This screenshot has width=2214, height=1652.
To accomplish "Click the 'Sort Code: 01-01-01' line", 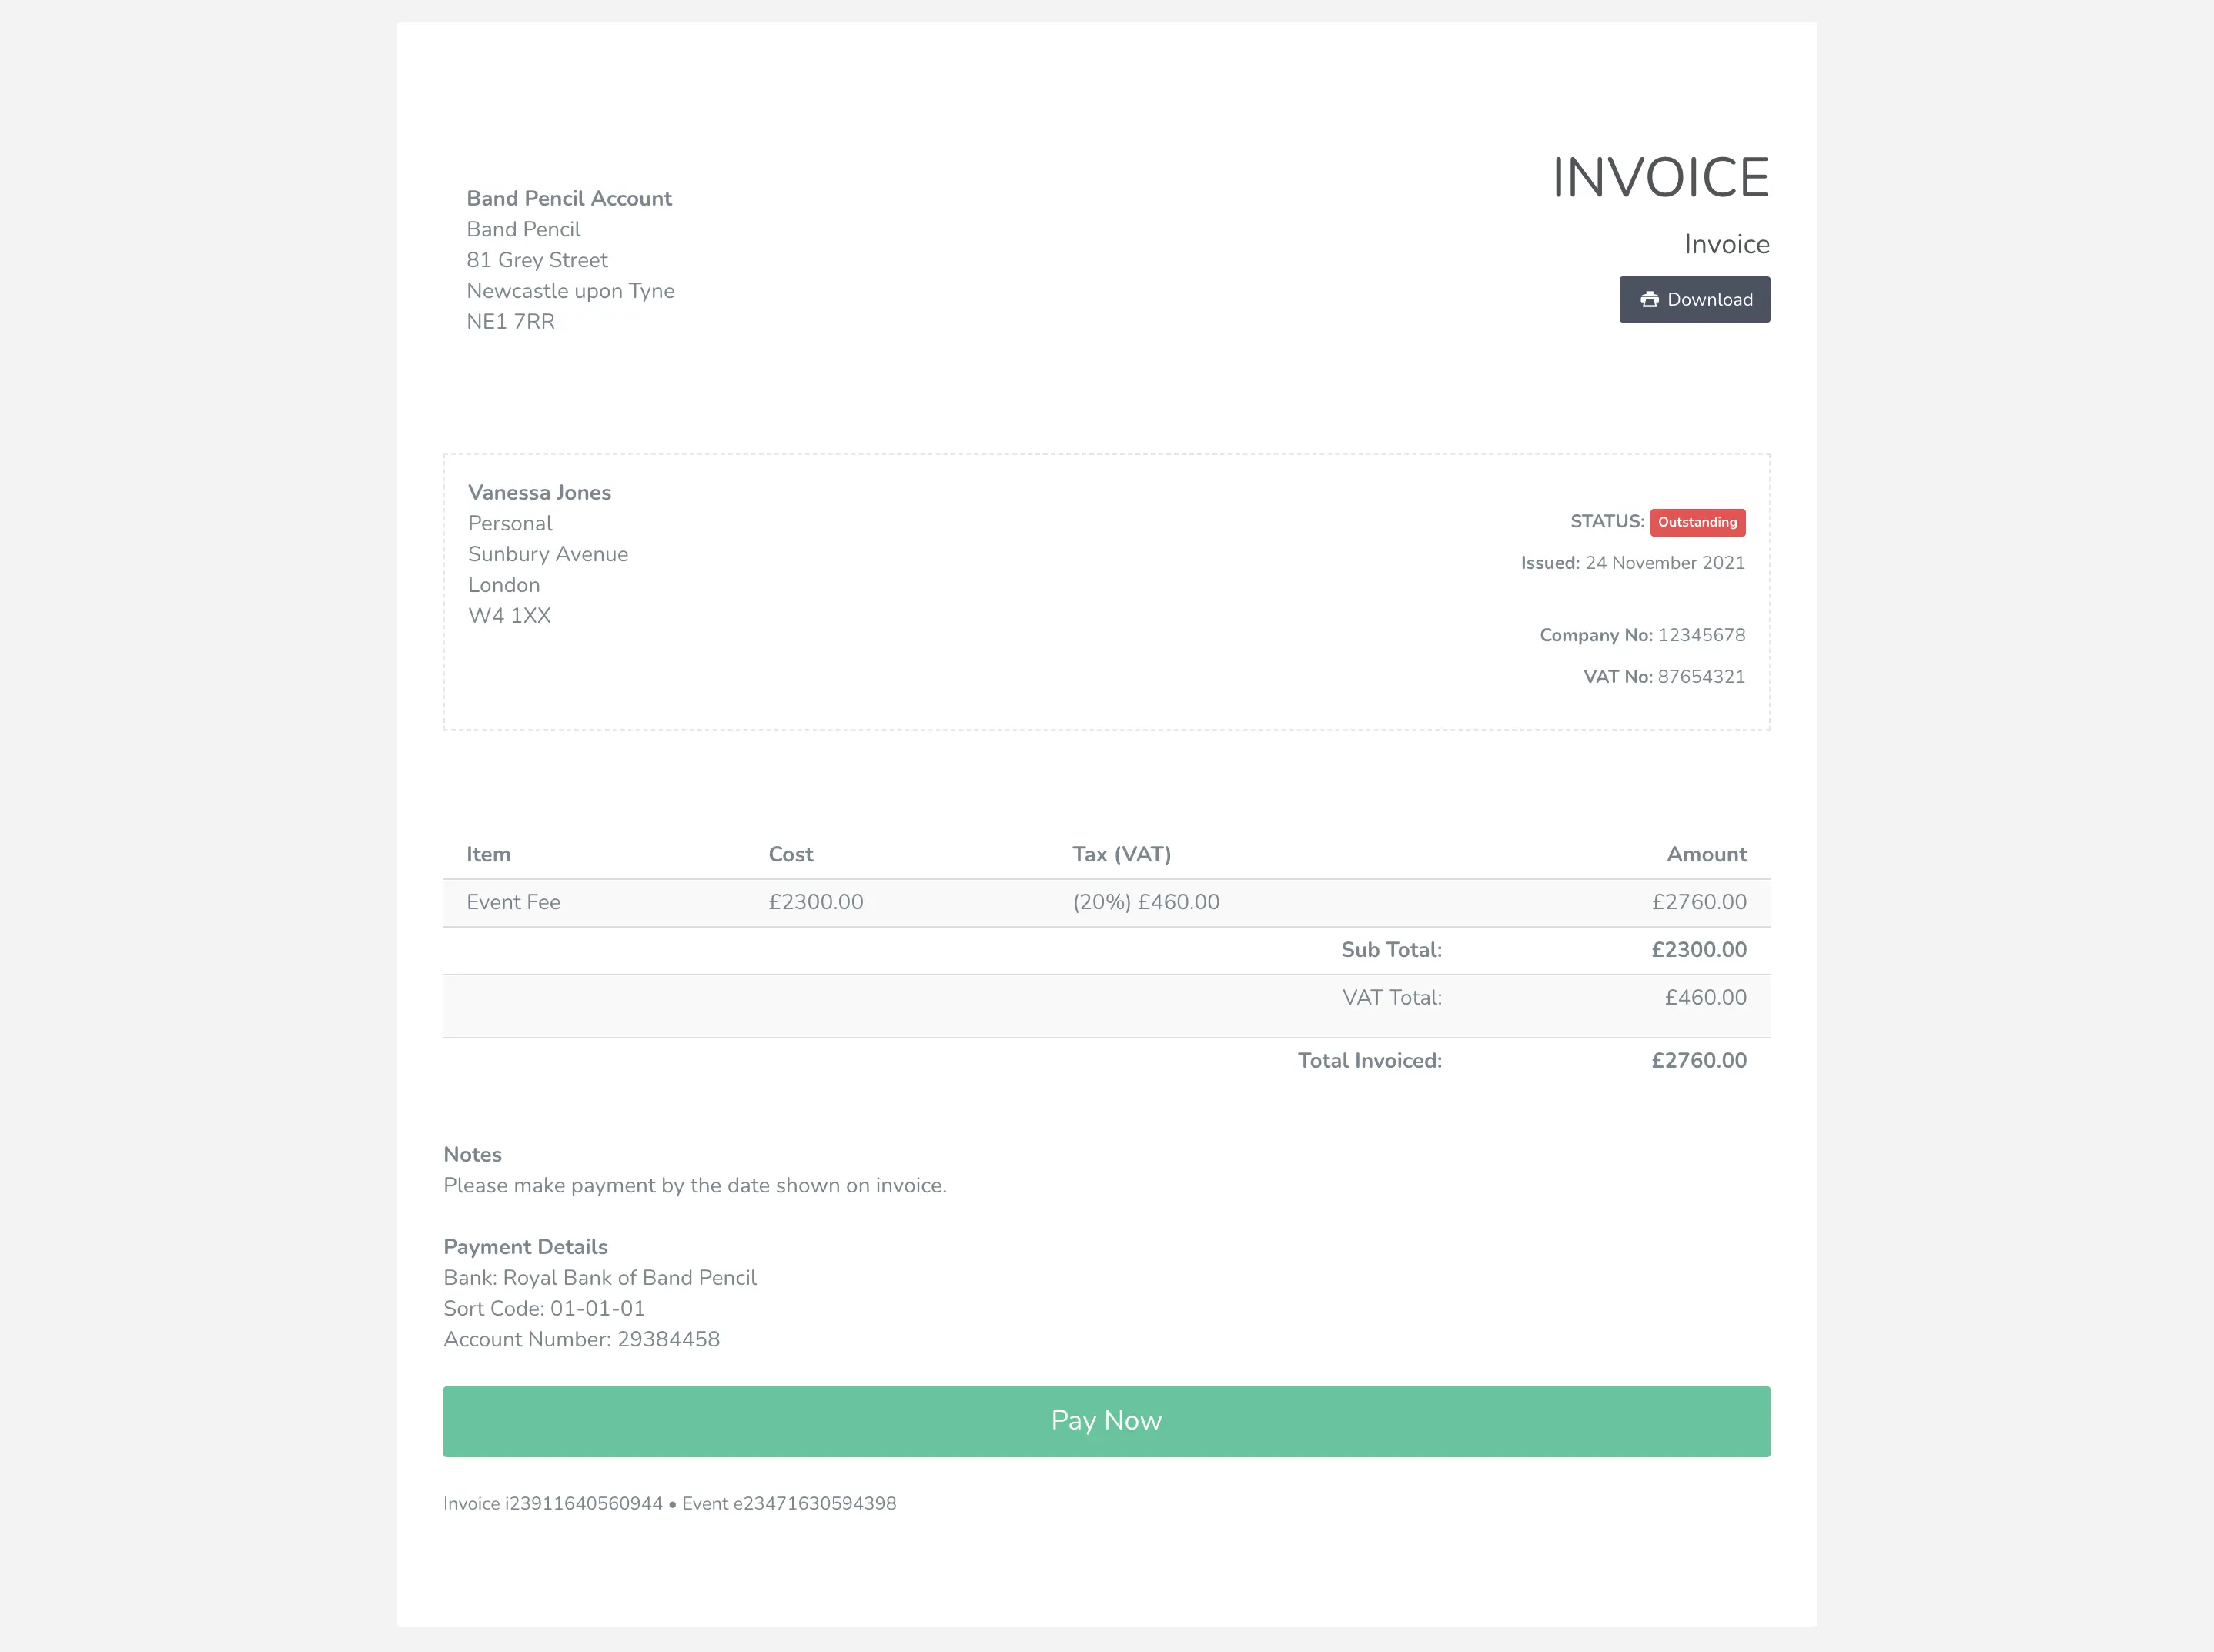I will [x=544, y=1308].
